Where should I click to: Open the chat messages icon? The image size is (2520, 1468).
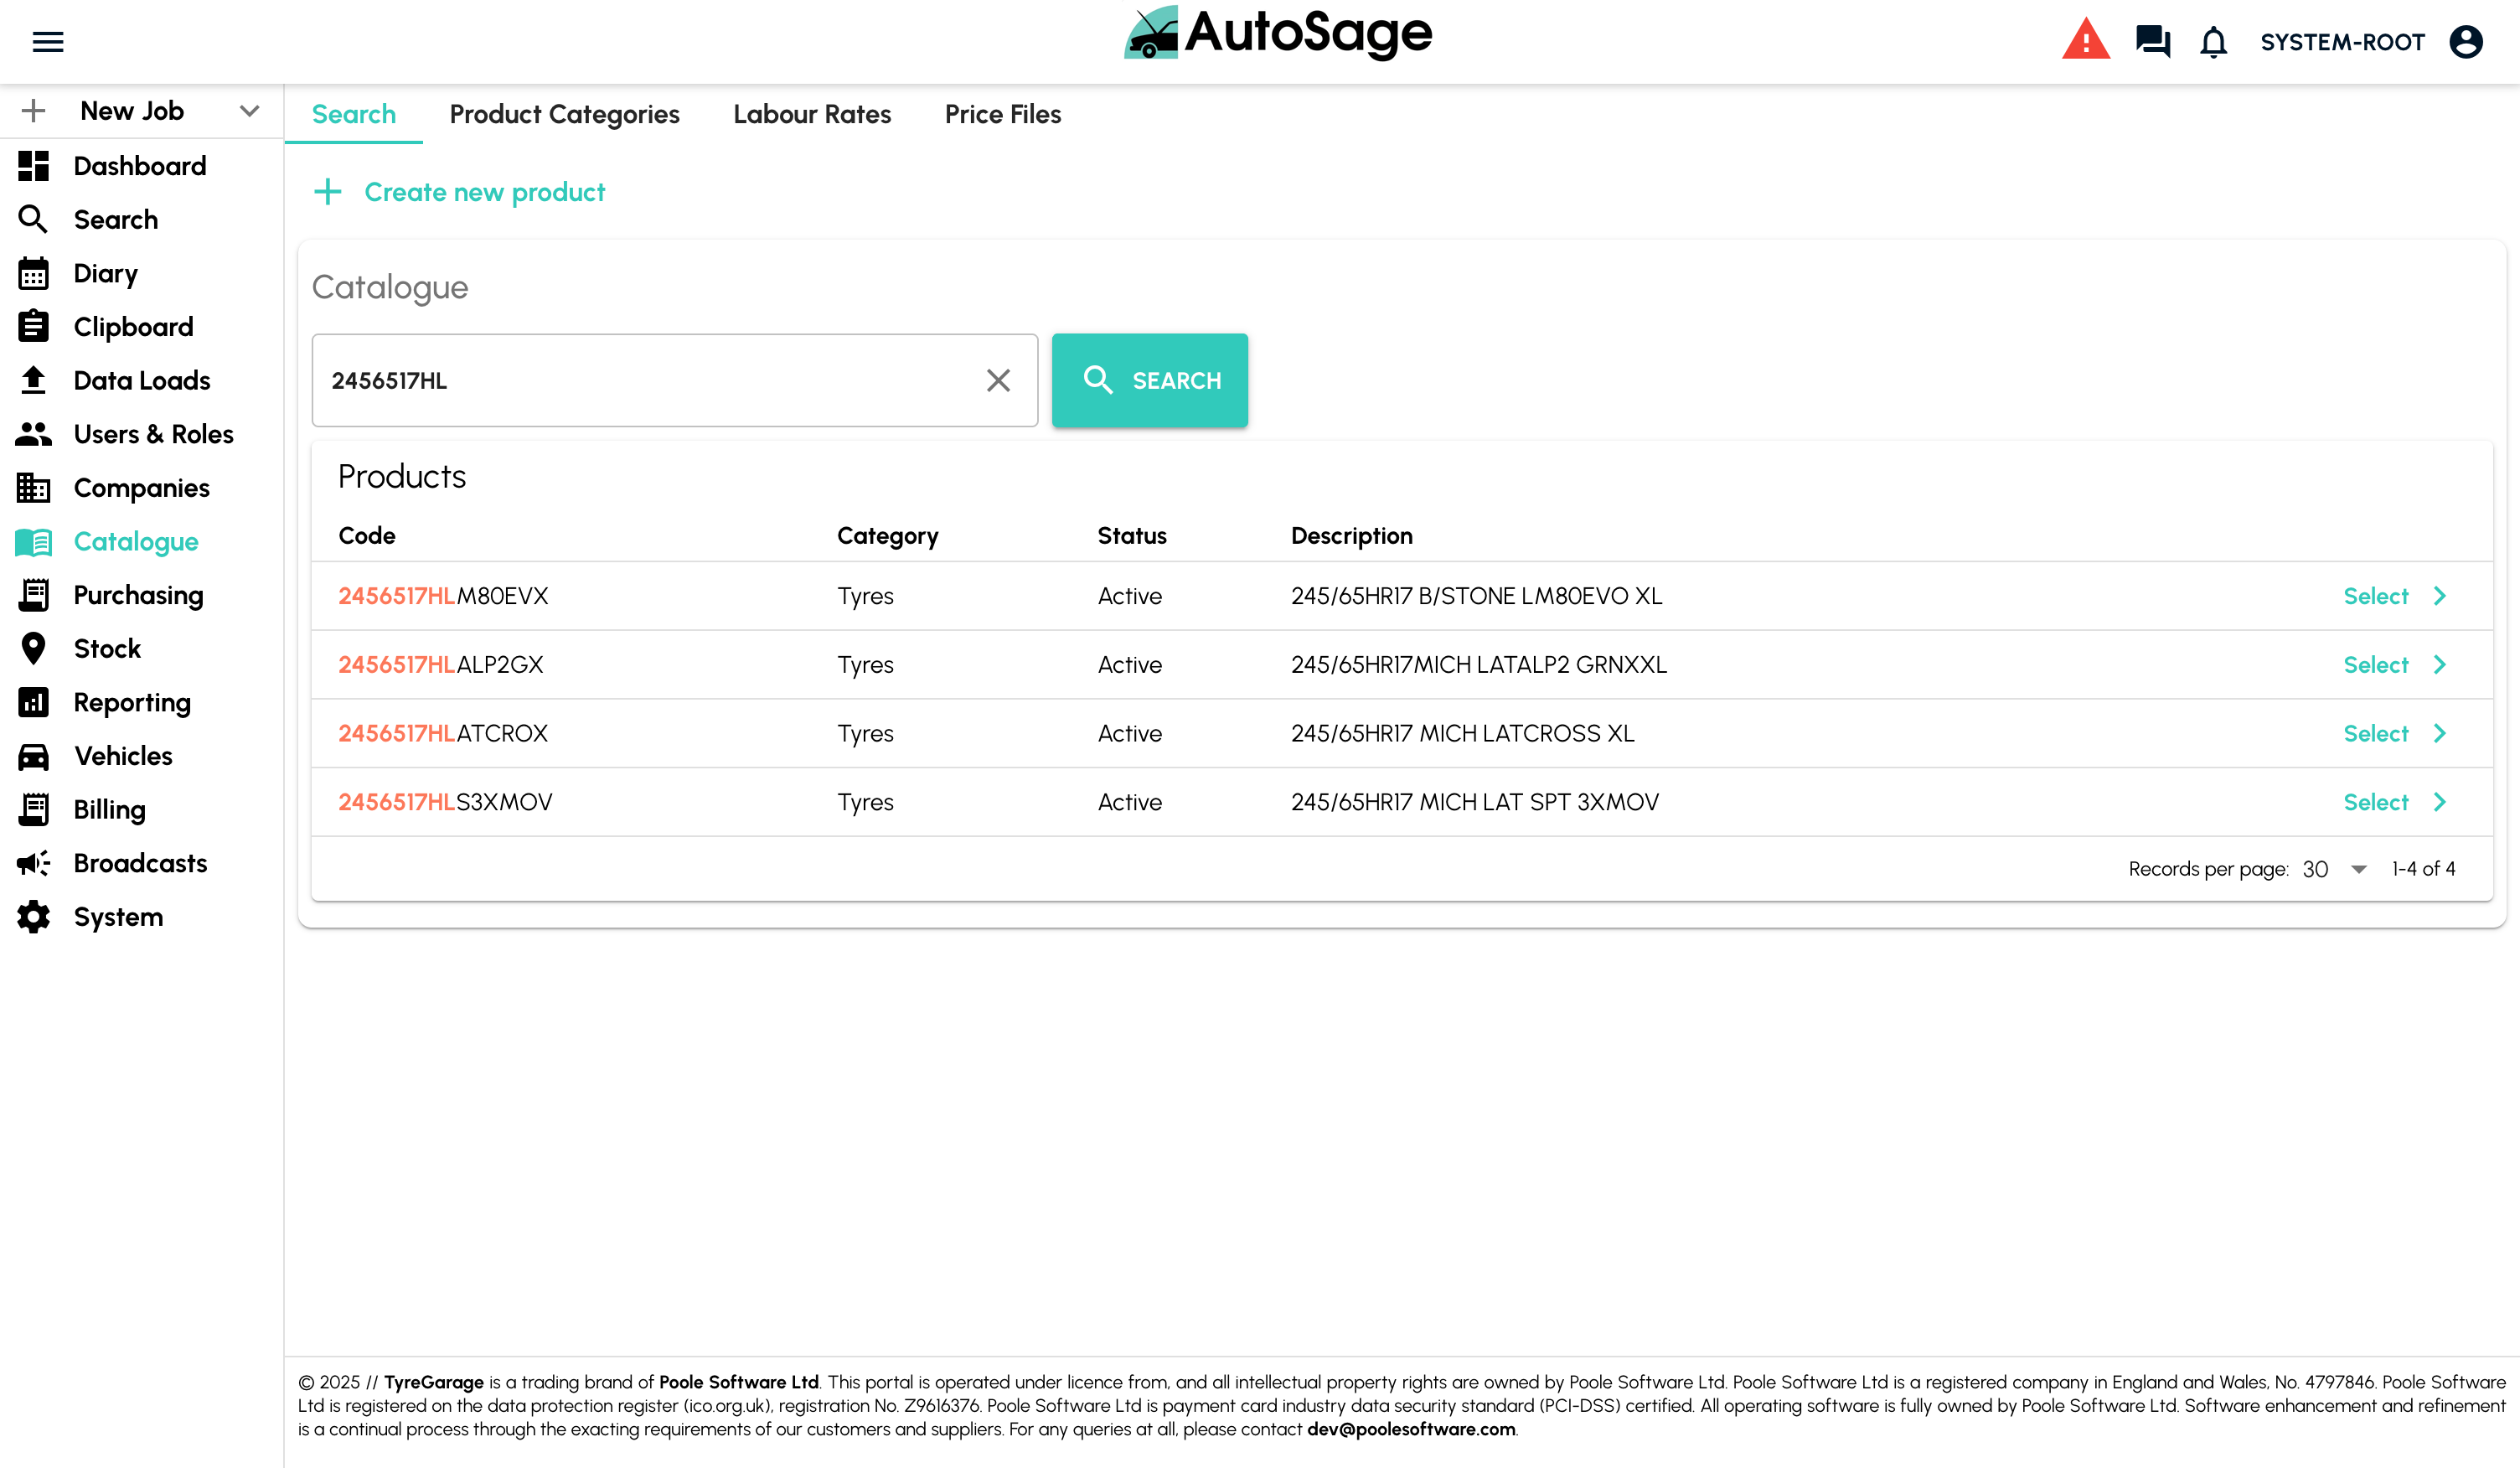(2152, 41)
